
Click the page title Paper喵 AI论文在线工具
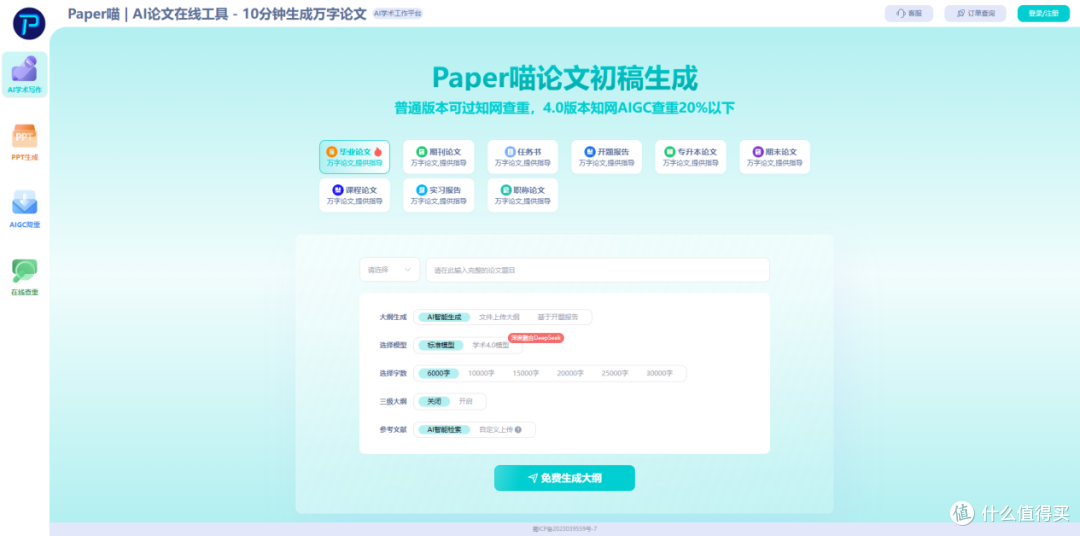(x=217, y=13)
